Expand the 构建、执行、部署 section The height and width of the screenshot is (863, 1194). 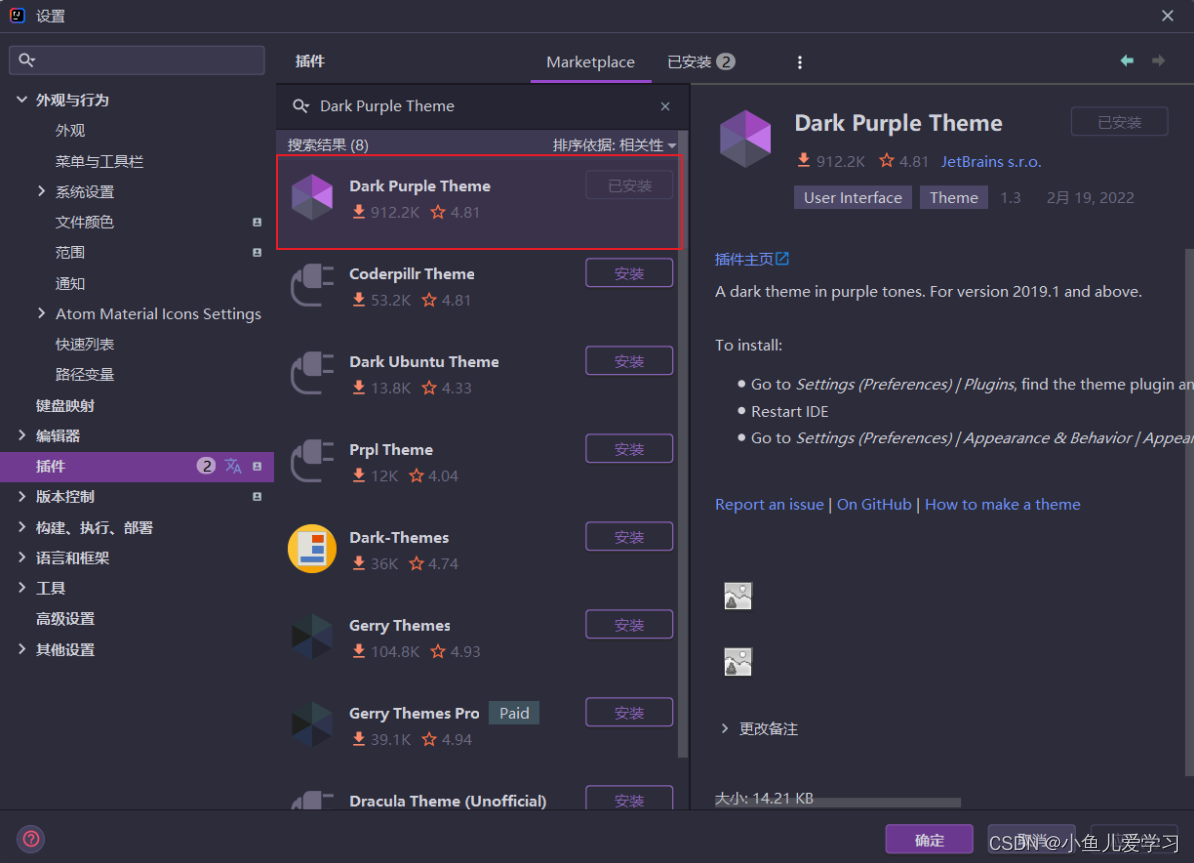pos(22,526)
